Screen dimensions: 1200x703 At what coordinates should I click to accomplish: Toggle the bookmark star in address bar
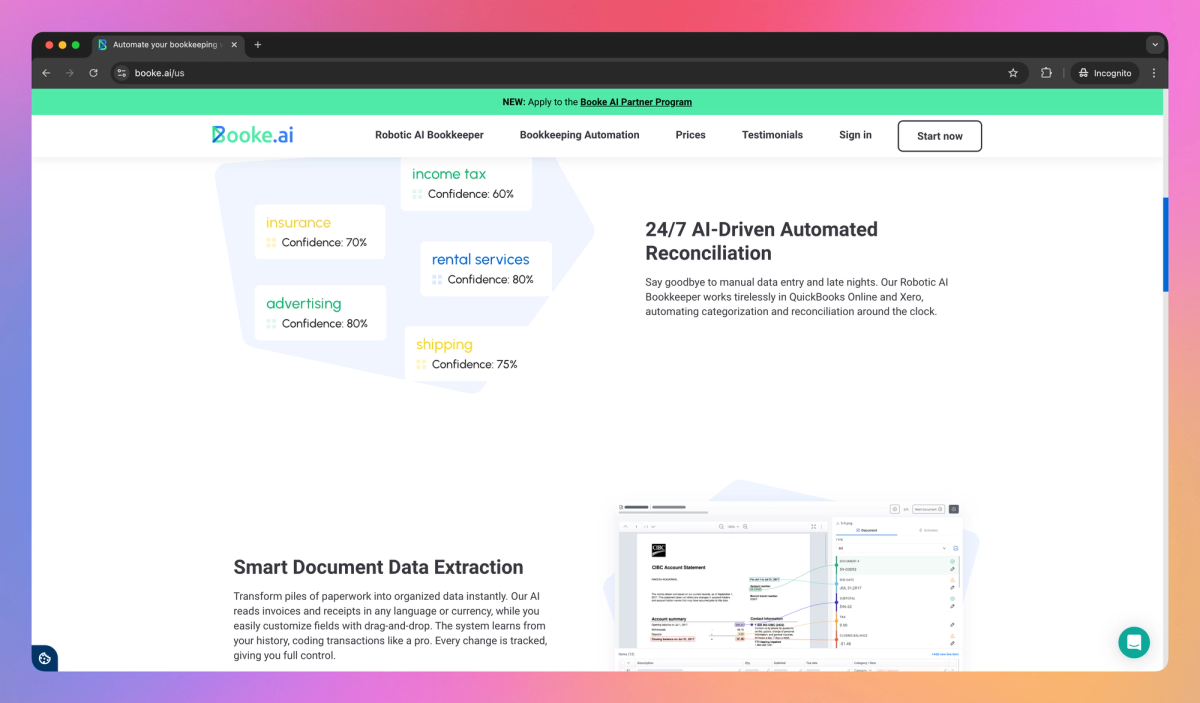[x=1012, y=72]
